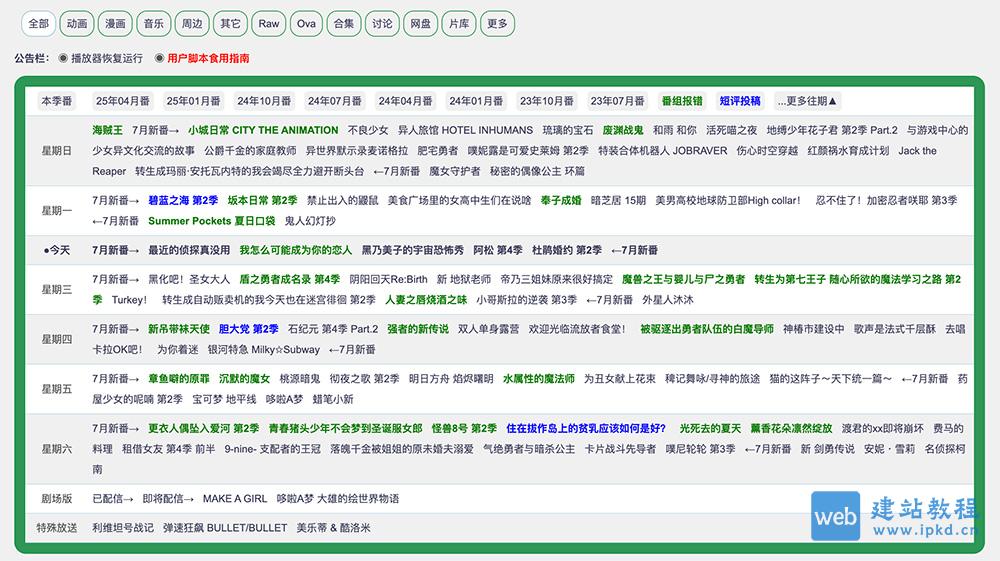Open 拳子成婚 in Monday row
Image resolution: width=1000 pixels, height=561 pixels.
(561, 200)
